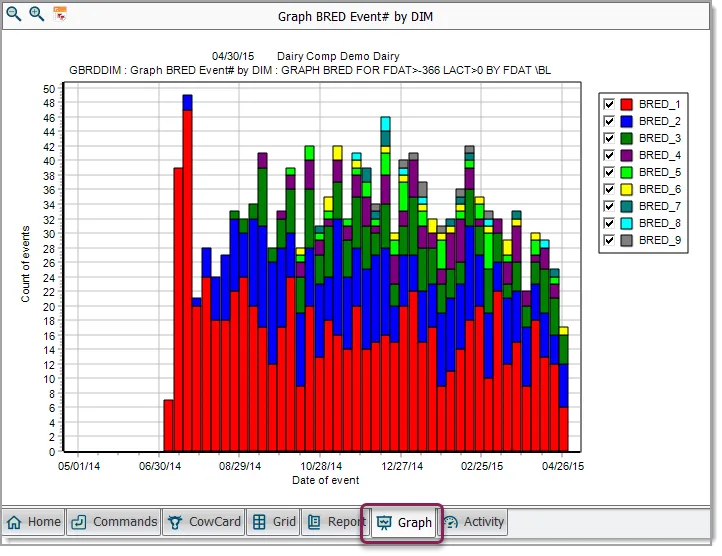Click the BRED_7 legend label

(660, 206)
